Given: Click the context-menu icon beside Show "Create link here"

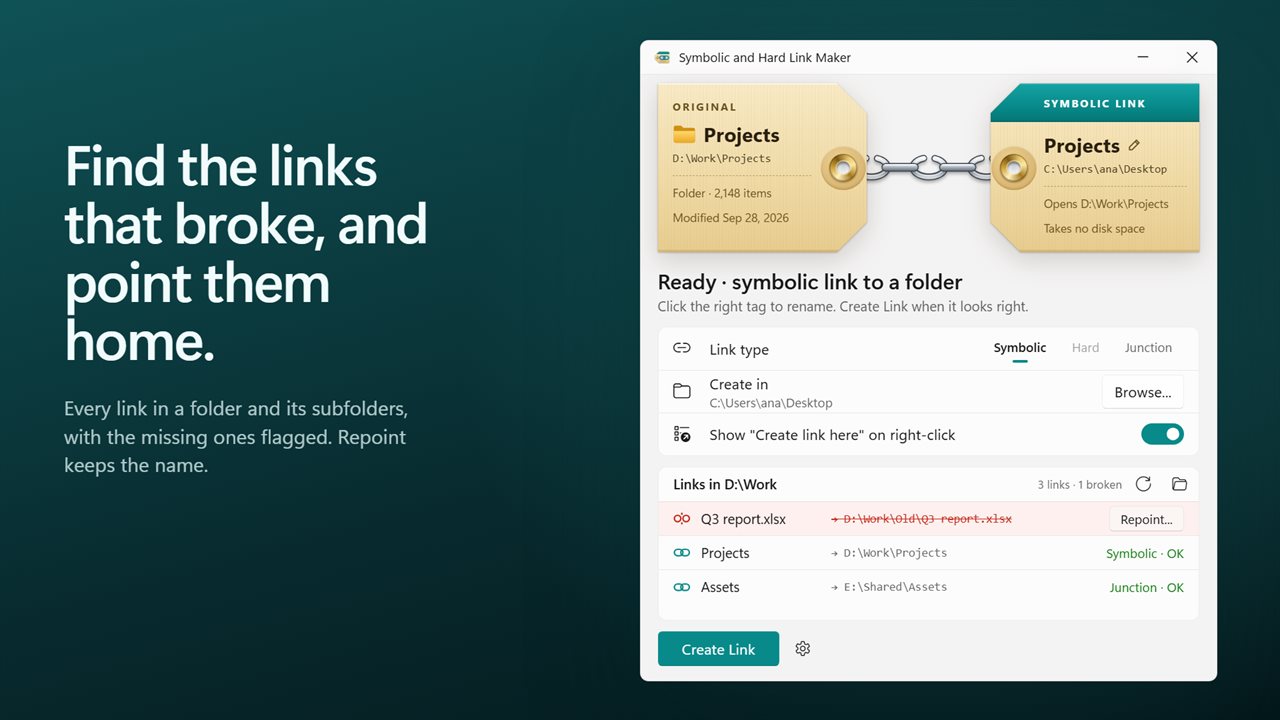Looking at the screenshot, I should pyautogui.click(x=682, y=434).
